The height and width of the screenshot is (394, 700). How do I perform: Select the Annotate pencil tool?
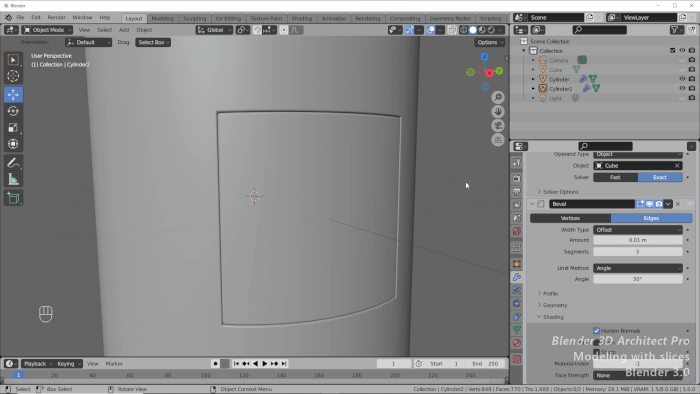click(x=13, y=163)
